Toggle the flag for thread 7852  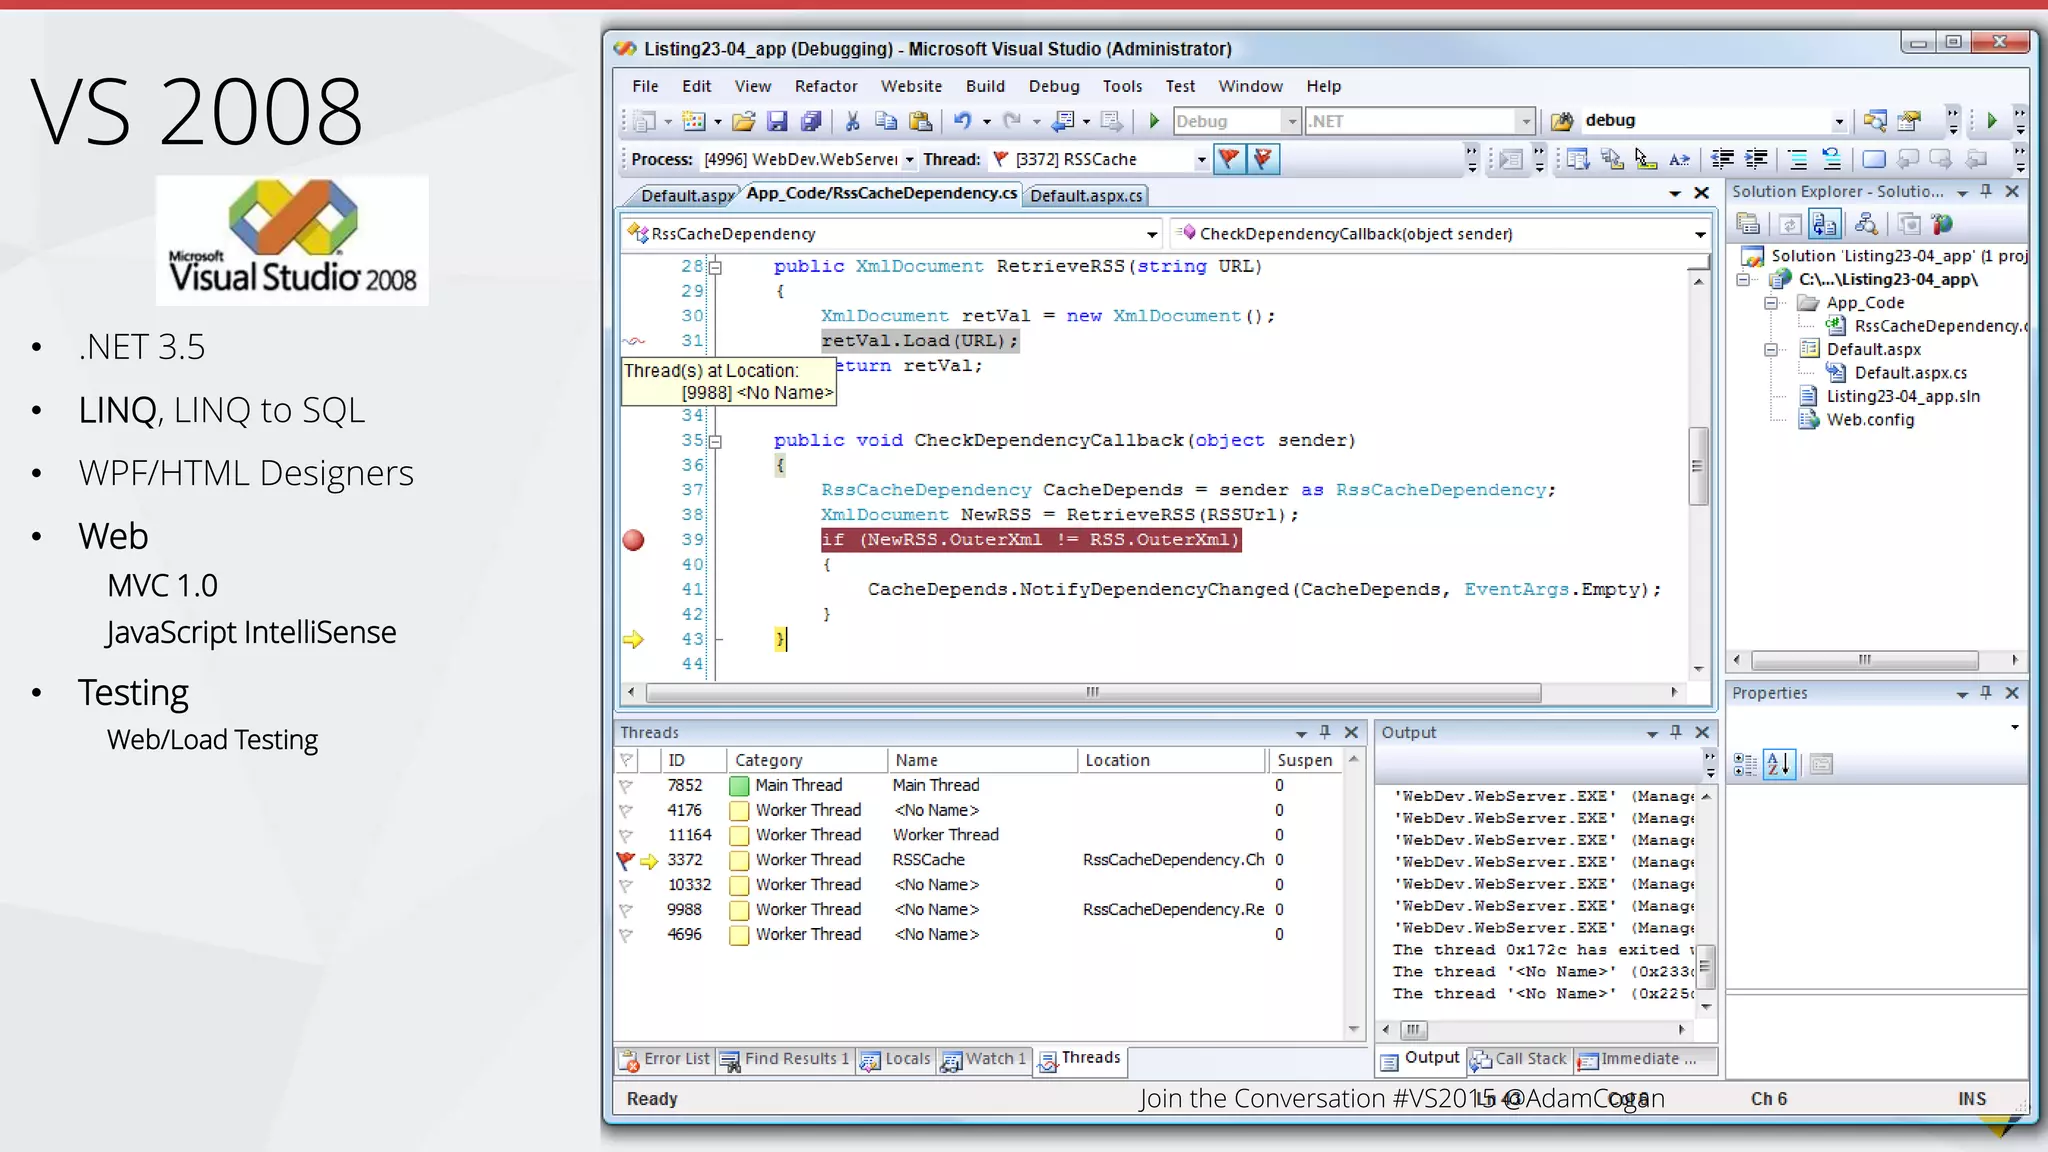[x=627, y=786]
